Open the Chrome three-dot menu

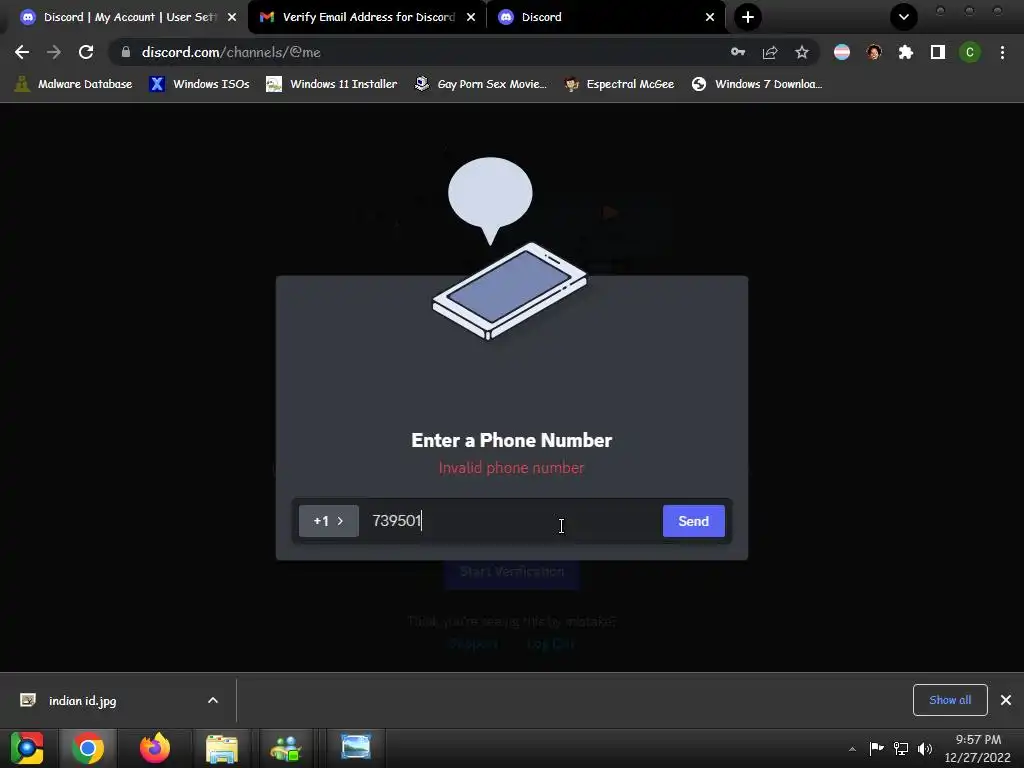[x=1002, y=52]
